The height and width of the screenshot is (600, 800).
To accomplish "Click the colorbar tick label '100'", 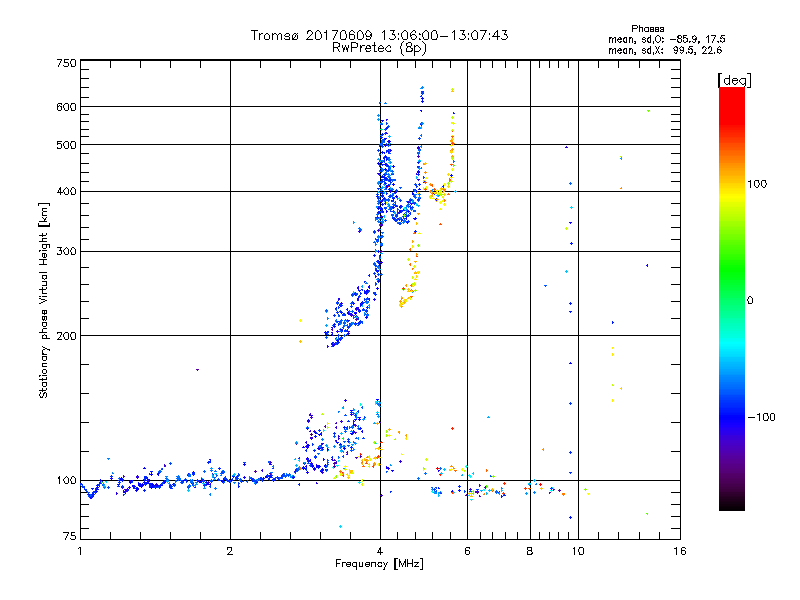I will (x=757, y=184).
